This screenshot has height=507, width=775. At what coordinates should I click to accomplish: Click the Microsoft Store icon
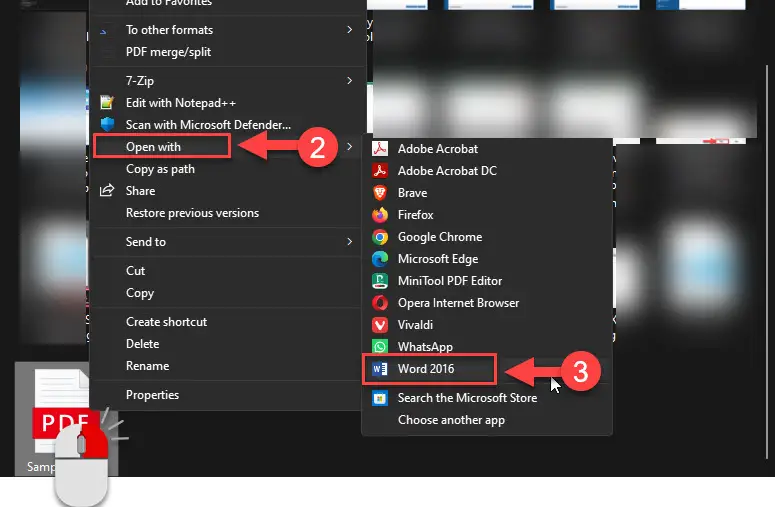pos(380,398)
